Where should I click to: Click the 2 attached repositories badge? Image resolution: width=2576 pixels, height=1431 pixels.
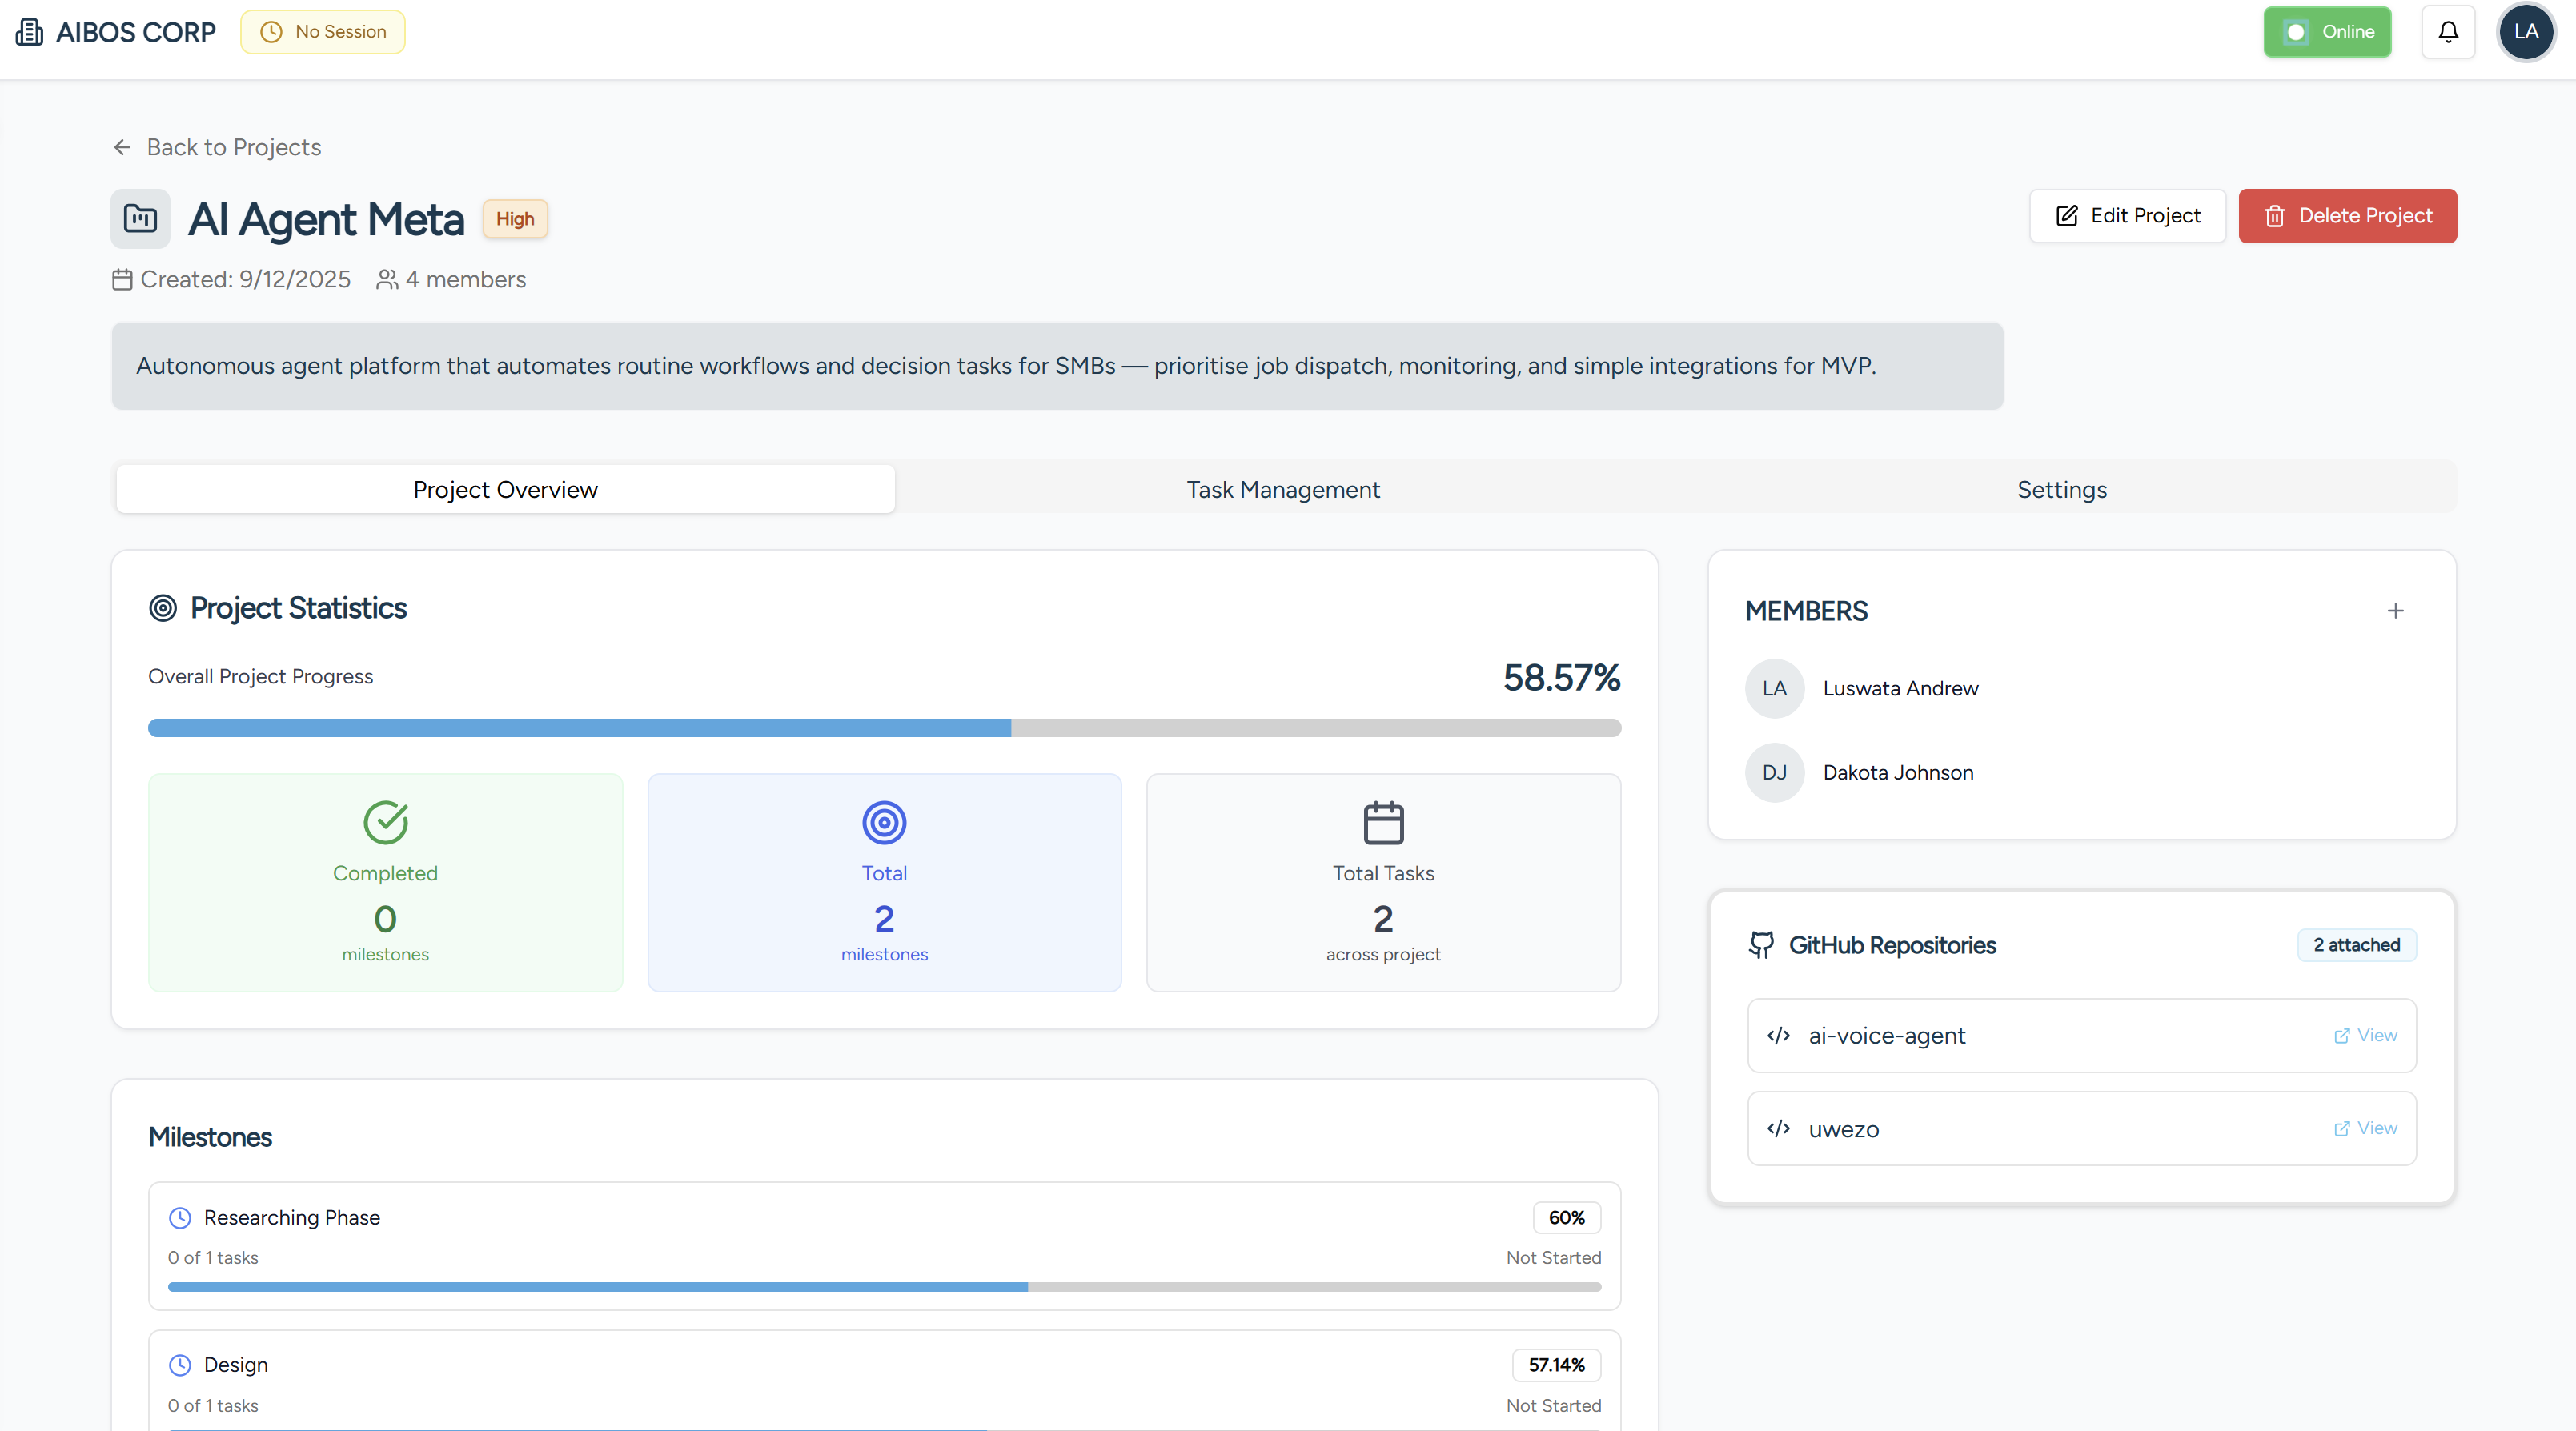2356,945
